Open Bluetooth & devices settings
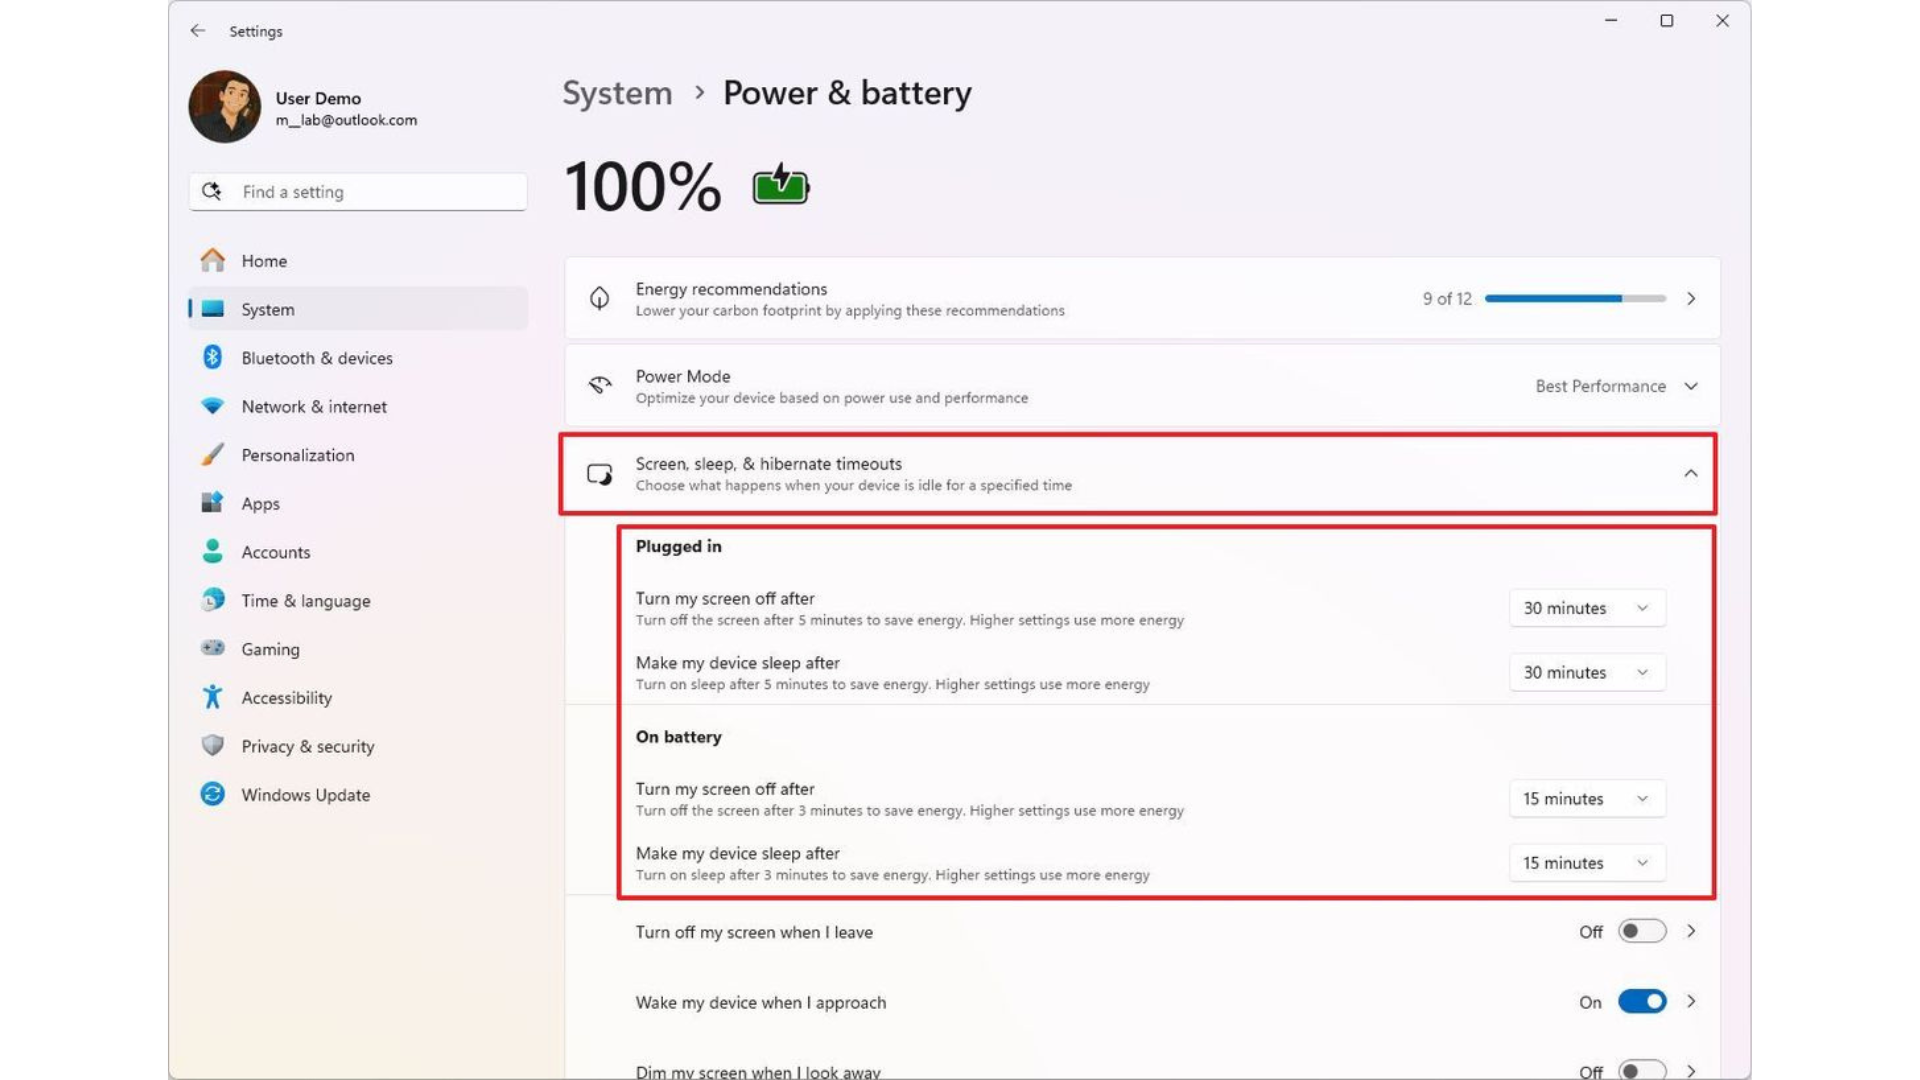The width and height of the screenshot is (1920, 1080). [213, 357]
